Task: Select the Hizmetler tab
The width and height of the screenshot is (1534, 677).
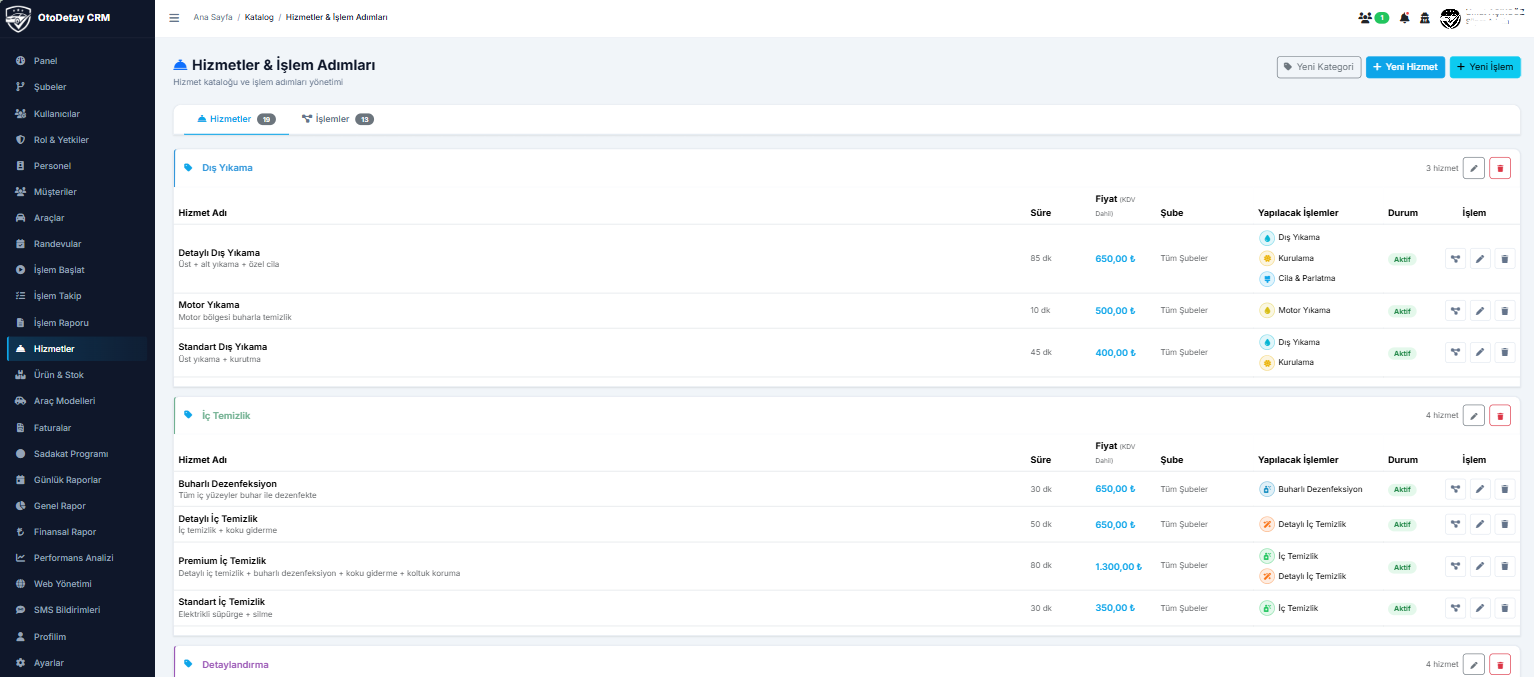Action: pos(236,119)
